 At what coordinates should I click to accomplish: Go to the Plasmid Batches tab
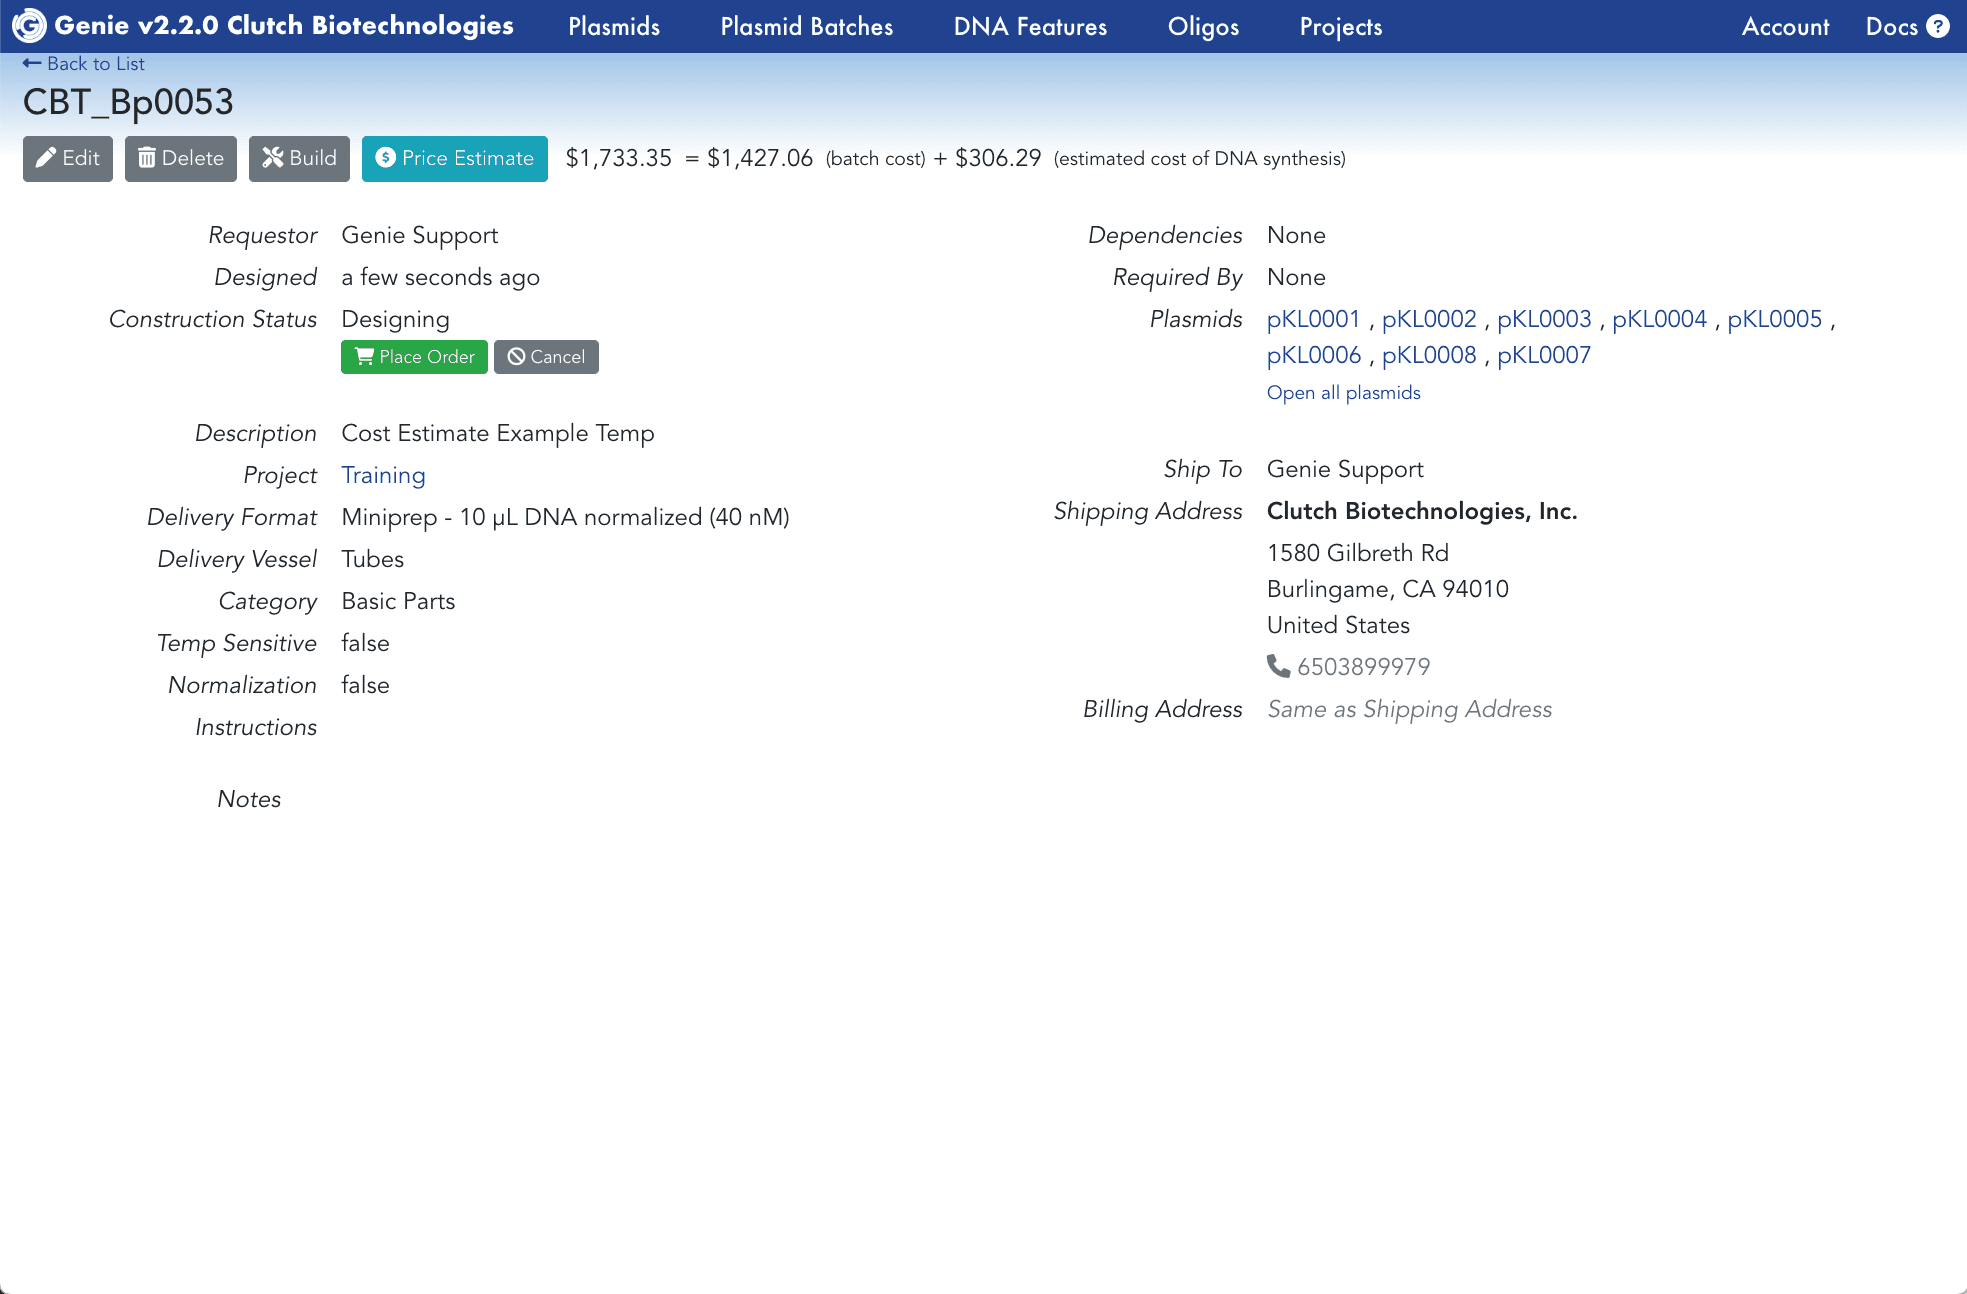click(806, 27)
